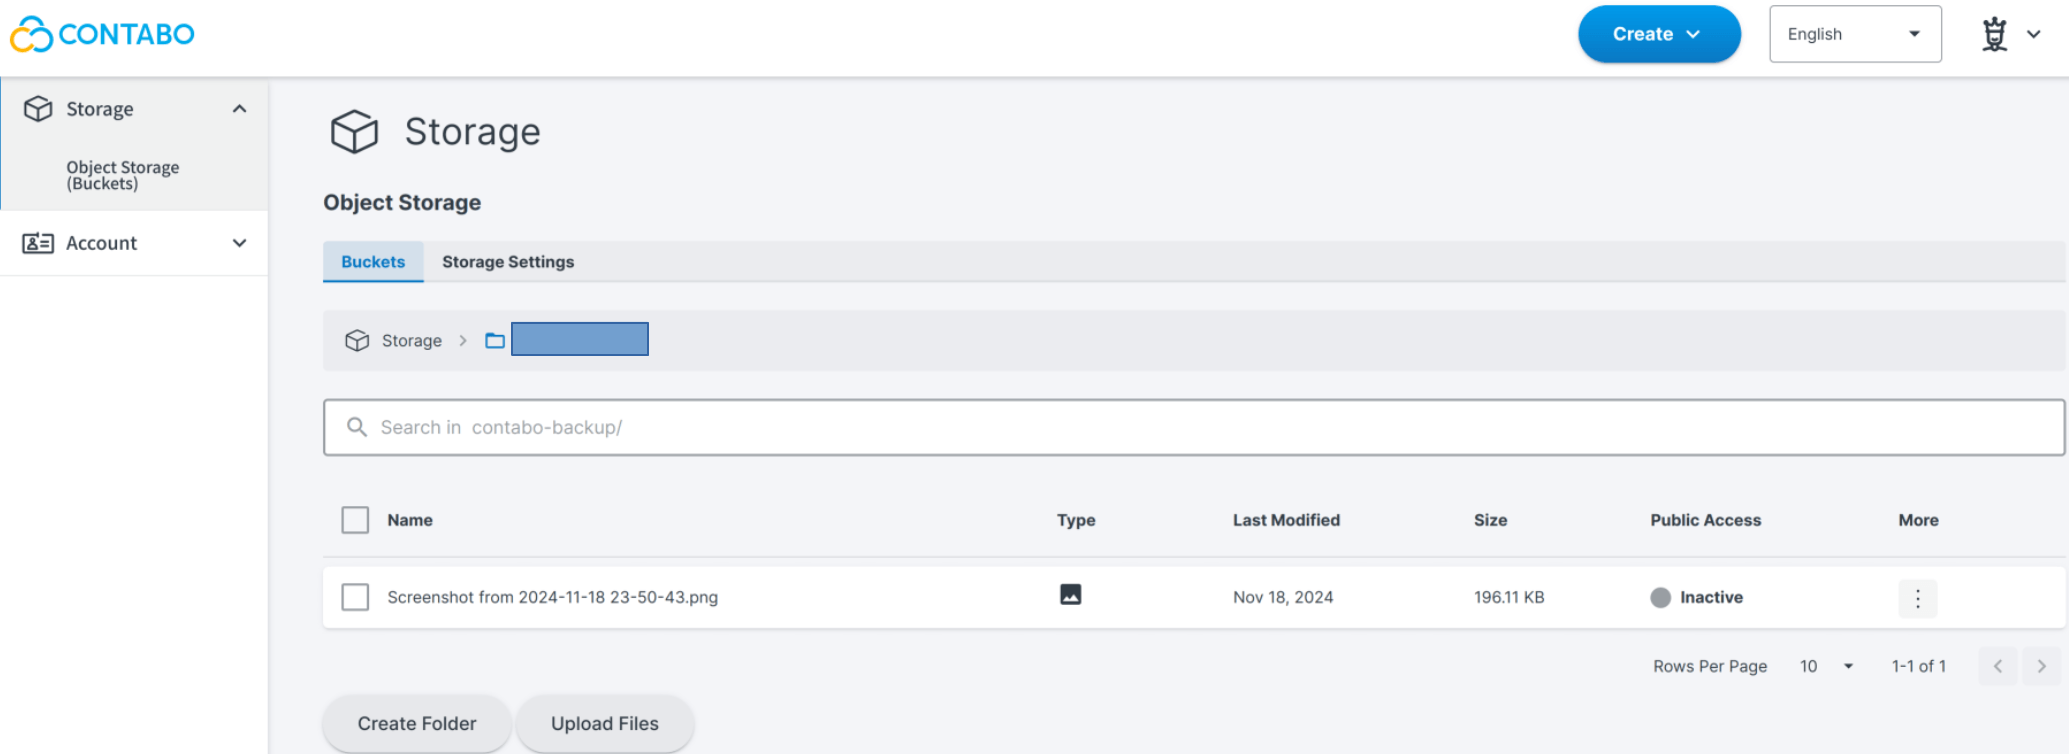
Task: Select all files with header checkbox
Action: tap(355, 520)
